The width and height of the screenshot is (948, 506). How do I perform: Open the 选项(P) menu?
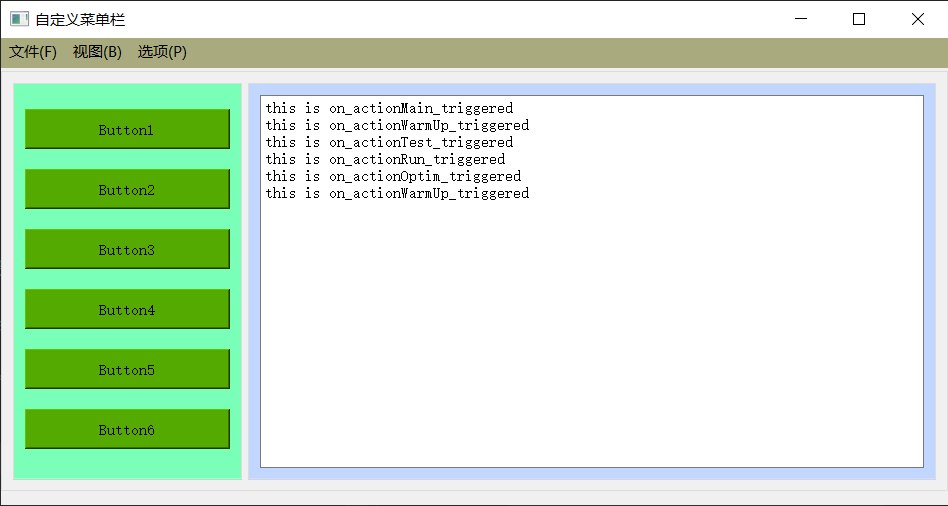162,52
